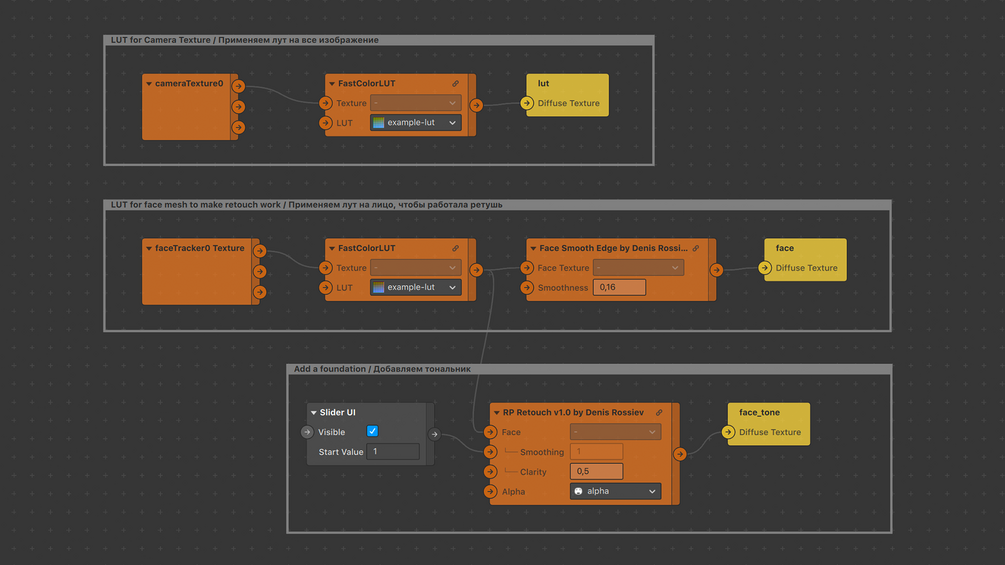This screenshot has width=1005, height=565.
Task: Open Texture dropdown of top FastColorLUT
Action: pyautogui.click(x=415, y=102)
